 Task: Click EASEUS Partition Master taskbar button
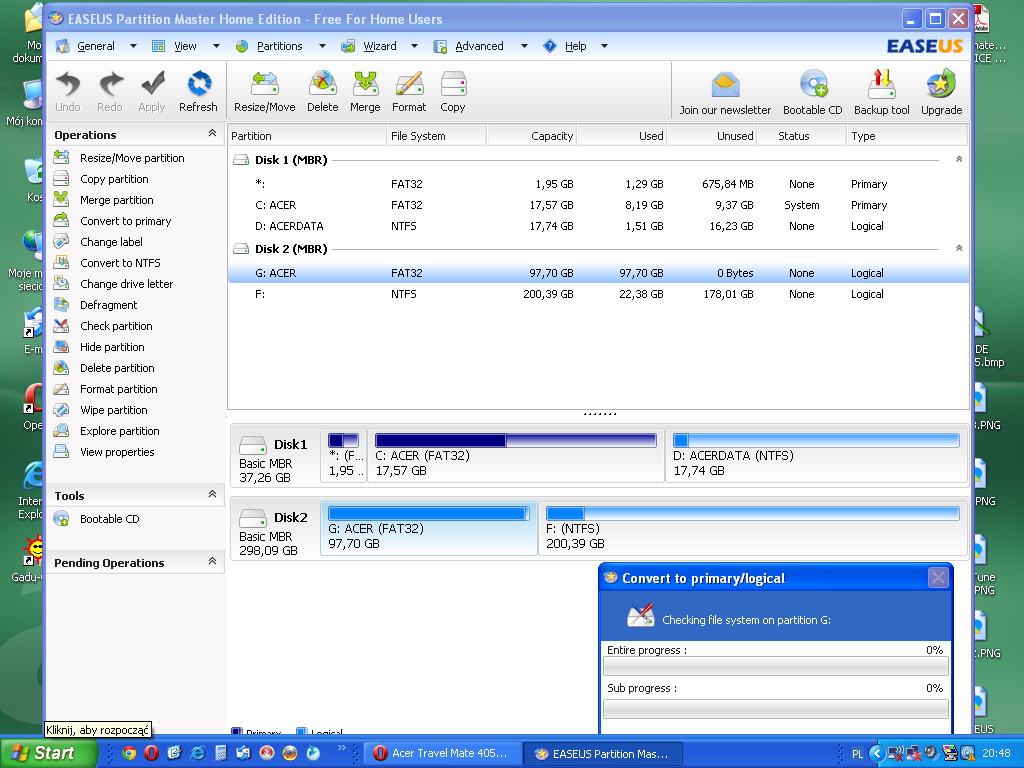click(x=603, y=754)
